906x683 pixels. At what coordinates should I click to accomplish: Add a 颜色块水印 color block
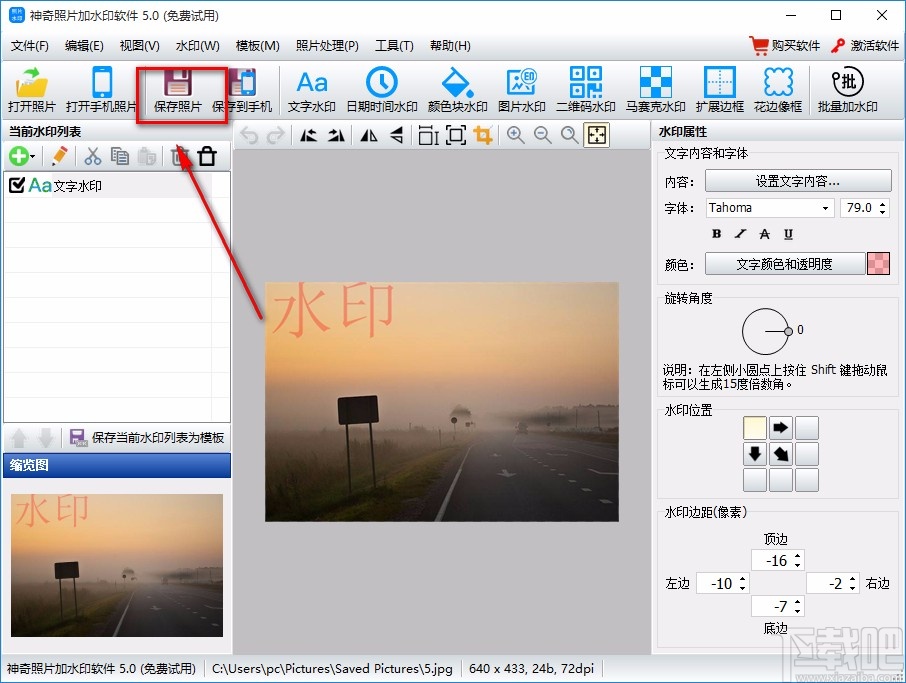coord(457,90)
